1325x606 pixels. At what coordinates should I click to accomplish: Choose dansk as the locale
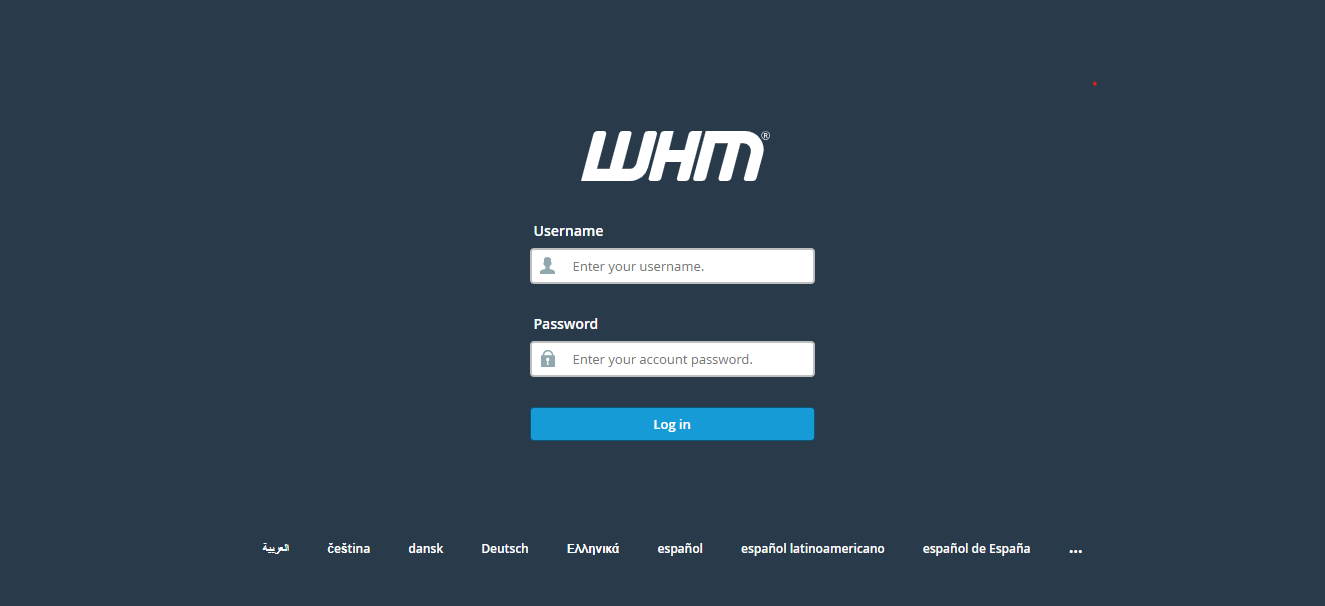click(x=426, y=548)
